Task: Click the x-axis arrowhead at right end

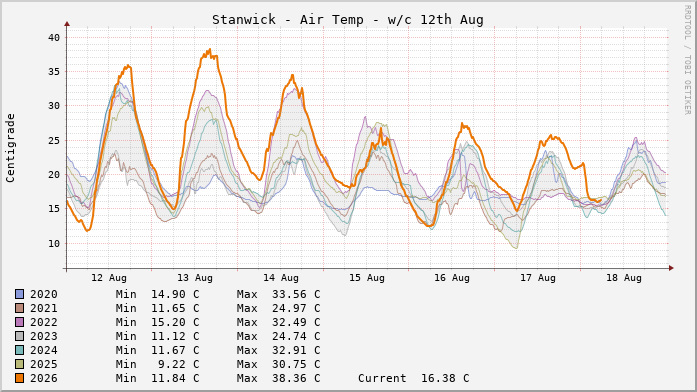Action: pos(671,268)
